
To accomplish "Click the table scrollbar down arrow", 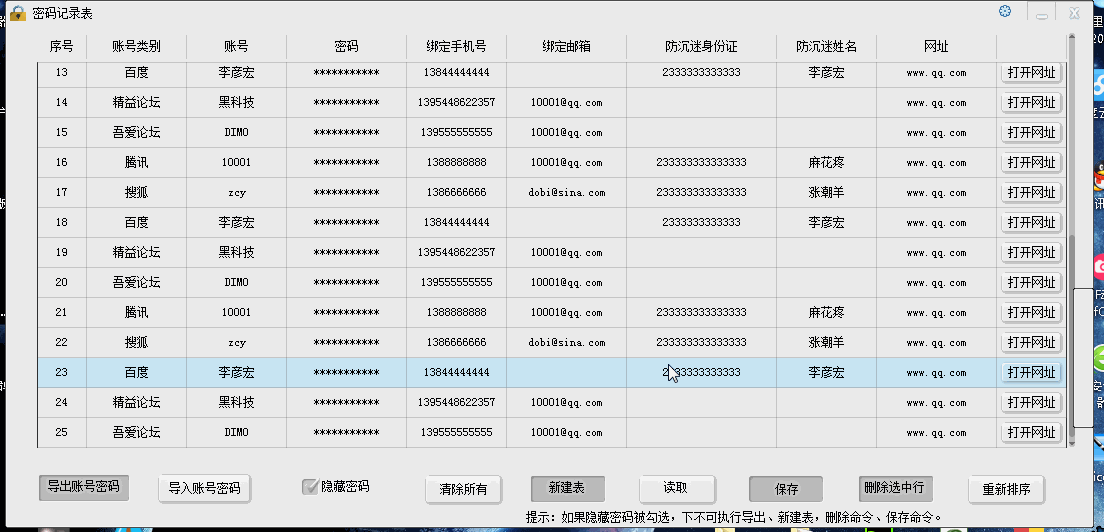I will [x=1072, y=443].
